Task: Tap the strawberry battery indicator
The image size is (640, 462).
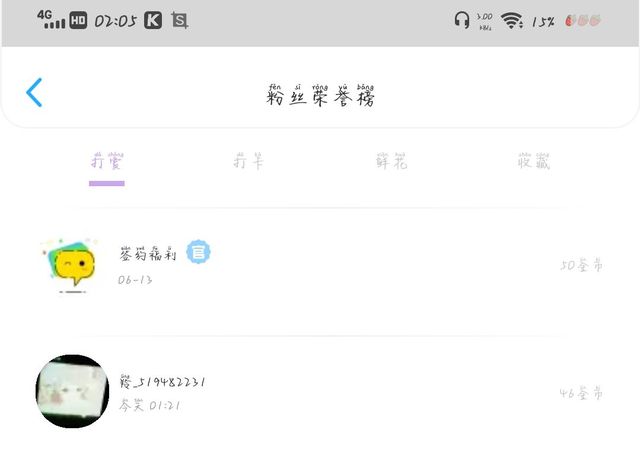Action: [x=583, y=20]
